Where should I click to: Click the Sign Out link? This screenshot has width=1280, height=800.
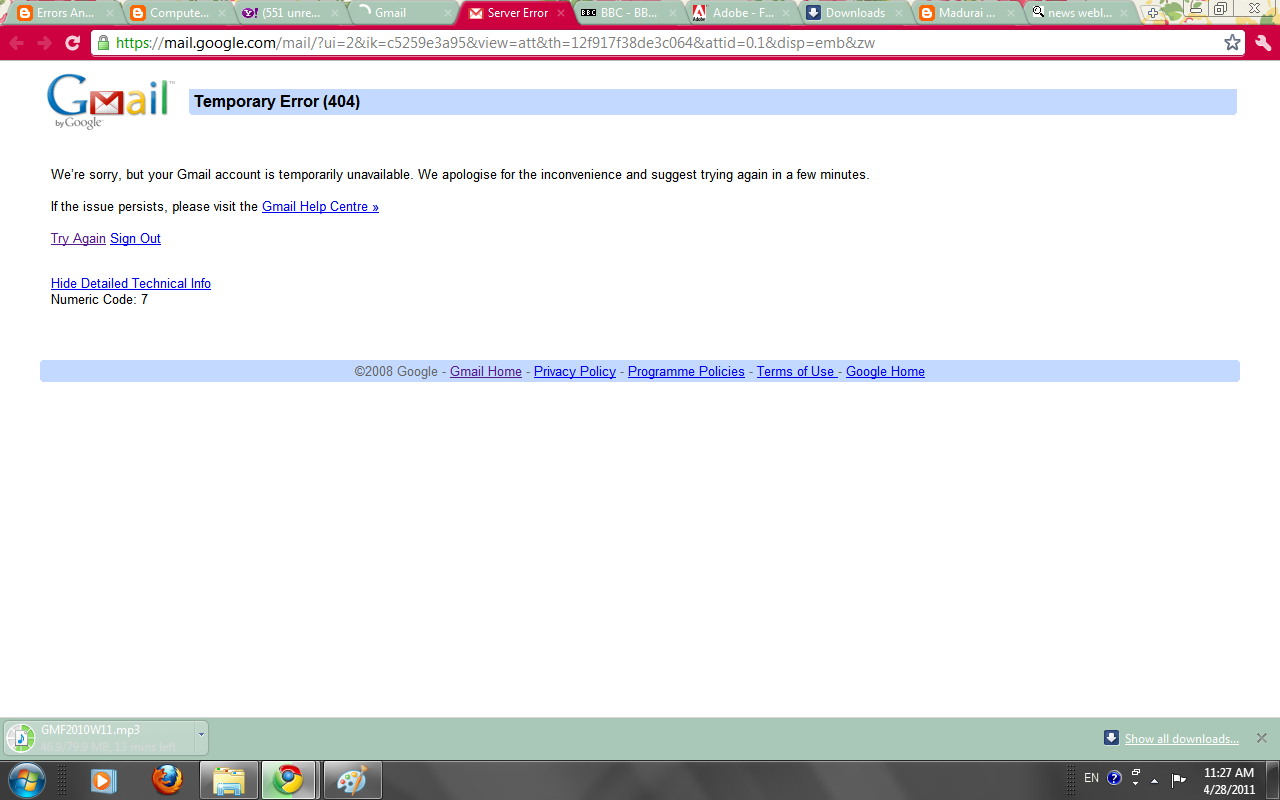point(135,239)
